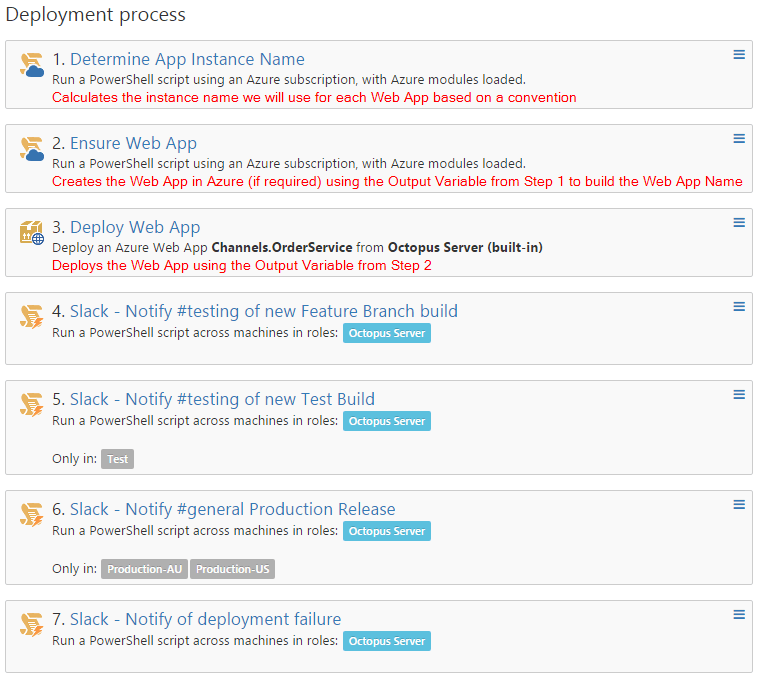Open Slack - Notify of deployment failure step
Screen dimensions: 765x680
[205, 620]
